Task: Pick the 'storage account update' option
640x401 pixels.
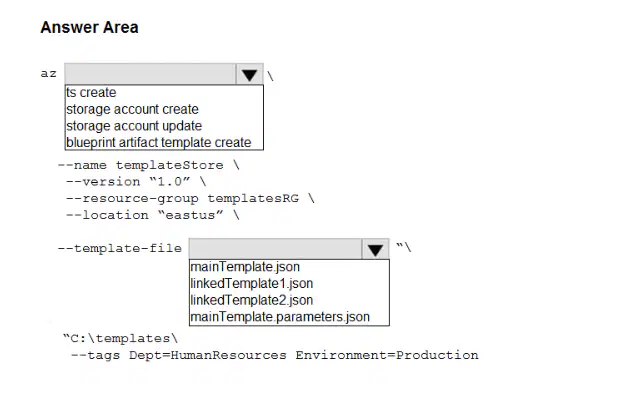Action: point(134,126)
